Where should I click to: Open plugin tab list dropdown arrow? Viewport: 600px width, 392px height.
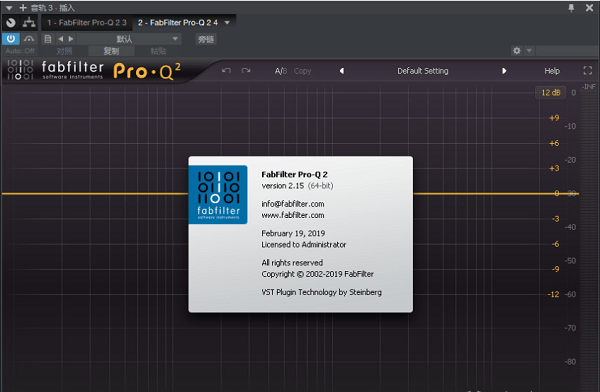pos(227,23)
